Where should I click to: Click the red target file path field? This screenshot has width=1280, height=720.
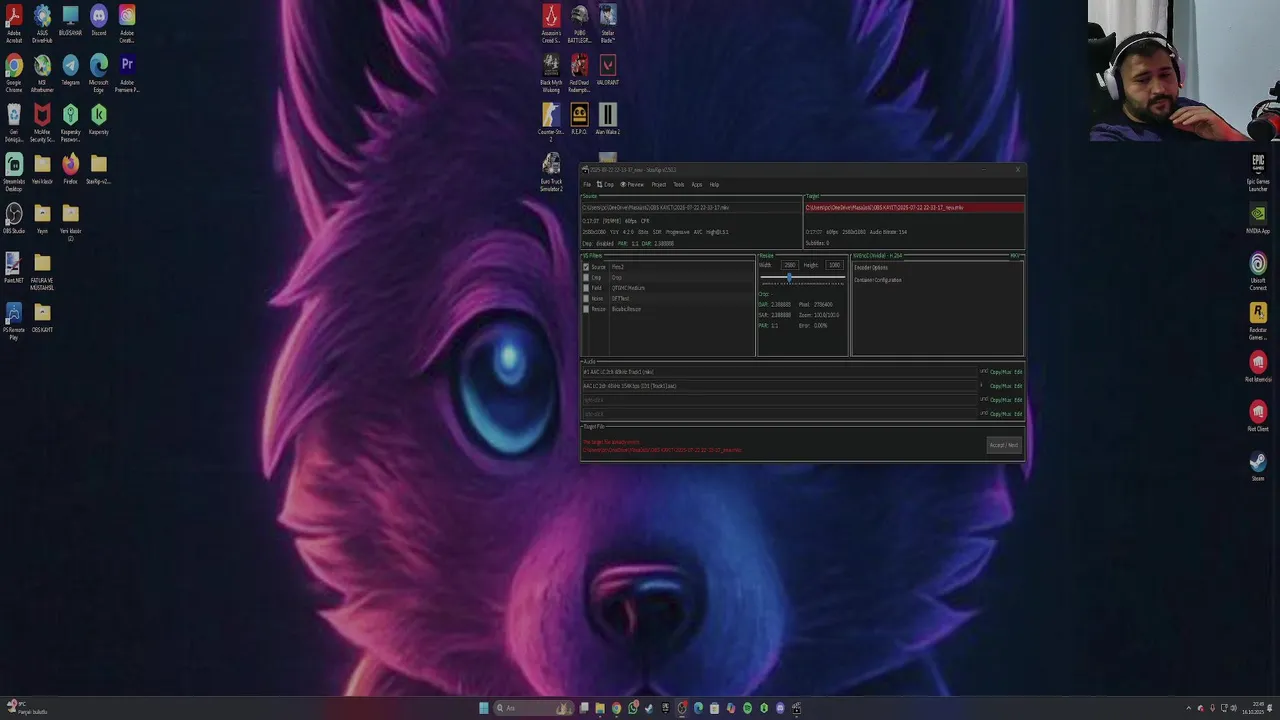pos(914,207)
